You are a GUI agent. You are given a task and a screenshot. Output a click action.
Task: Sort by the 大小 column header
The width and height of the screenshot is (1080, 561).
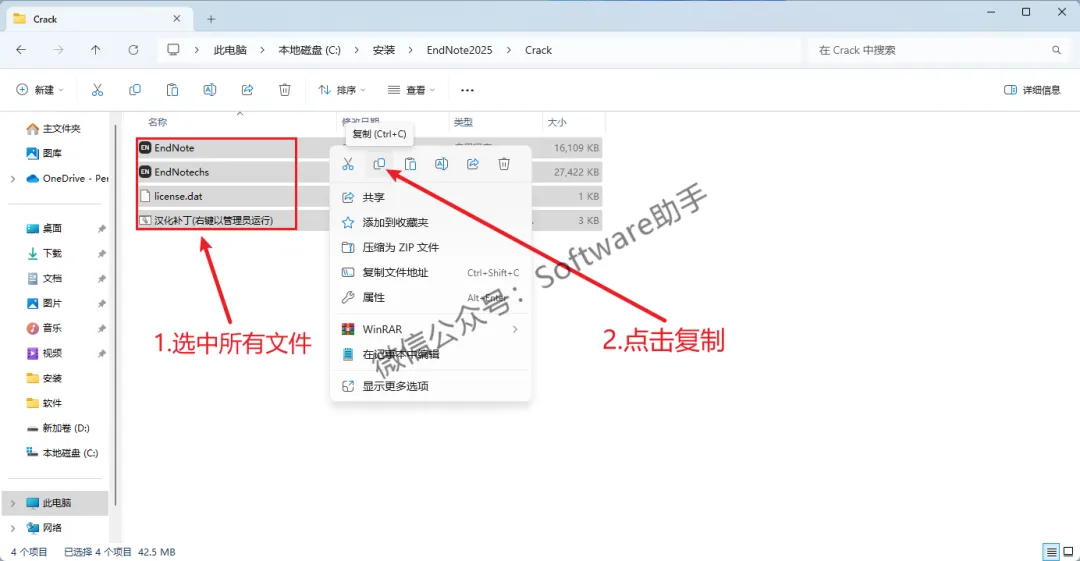[557, 122]
